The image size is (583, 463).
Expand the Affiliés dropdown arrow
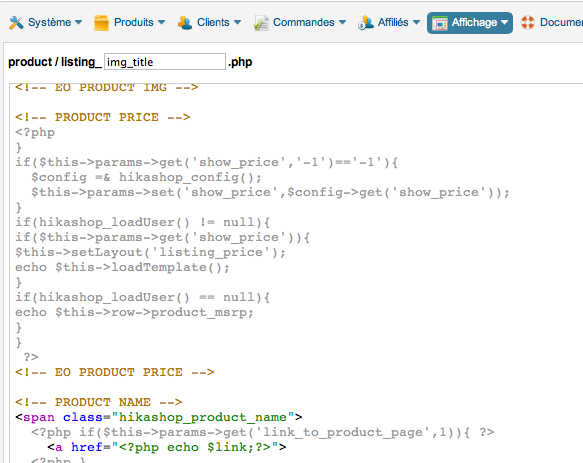416,22
